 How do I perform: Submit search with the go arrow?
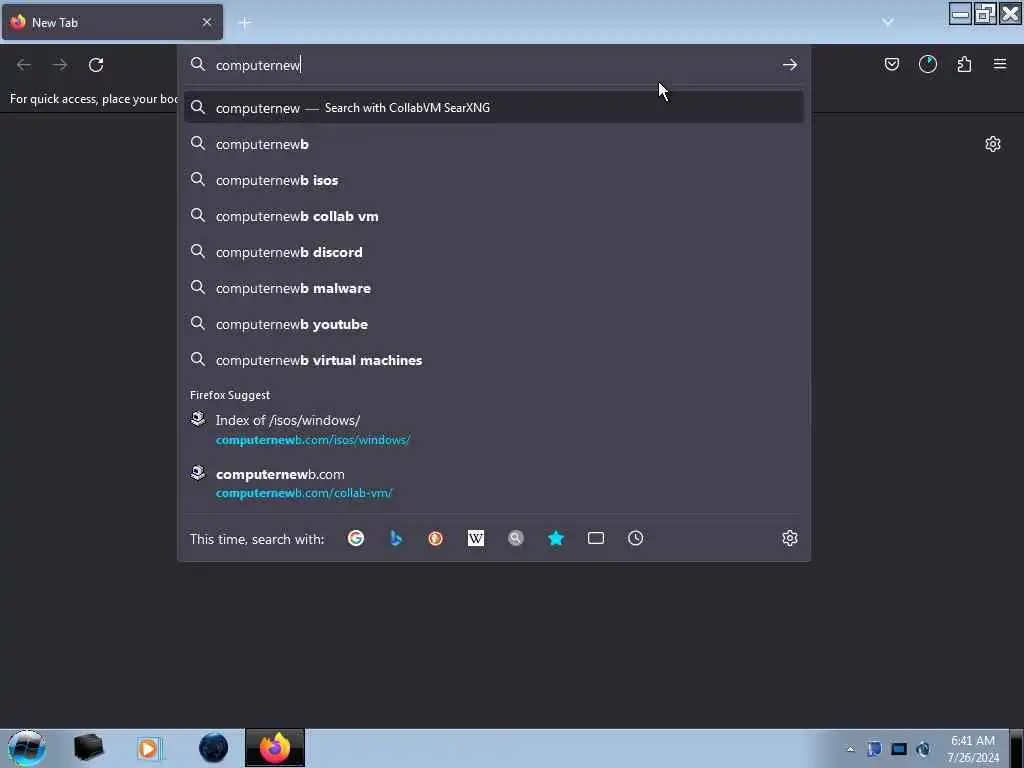[x=790, y=65]
